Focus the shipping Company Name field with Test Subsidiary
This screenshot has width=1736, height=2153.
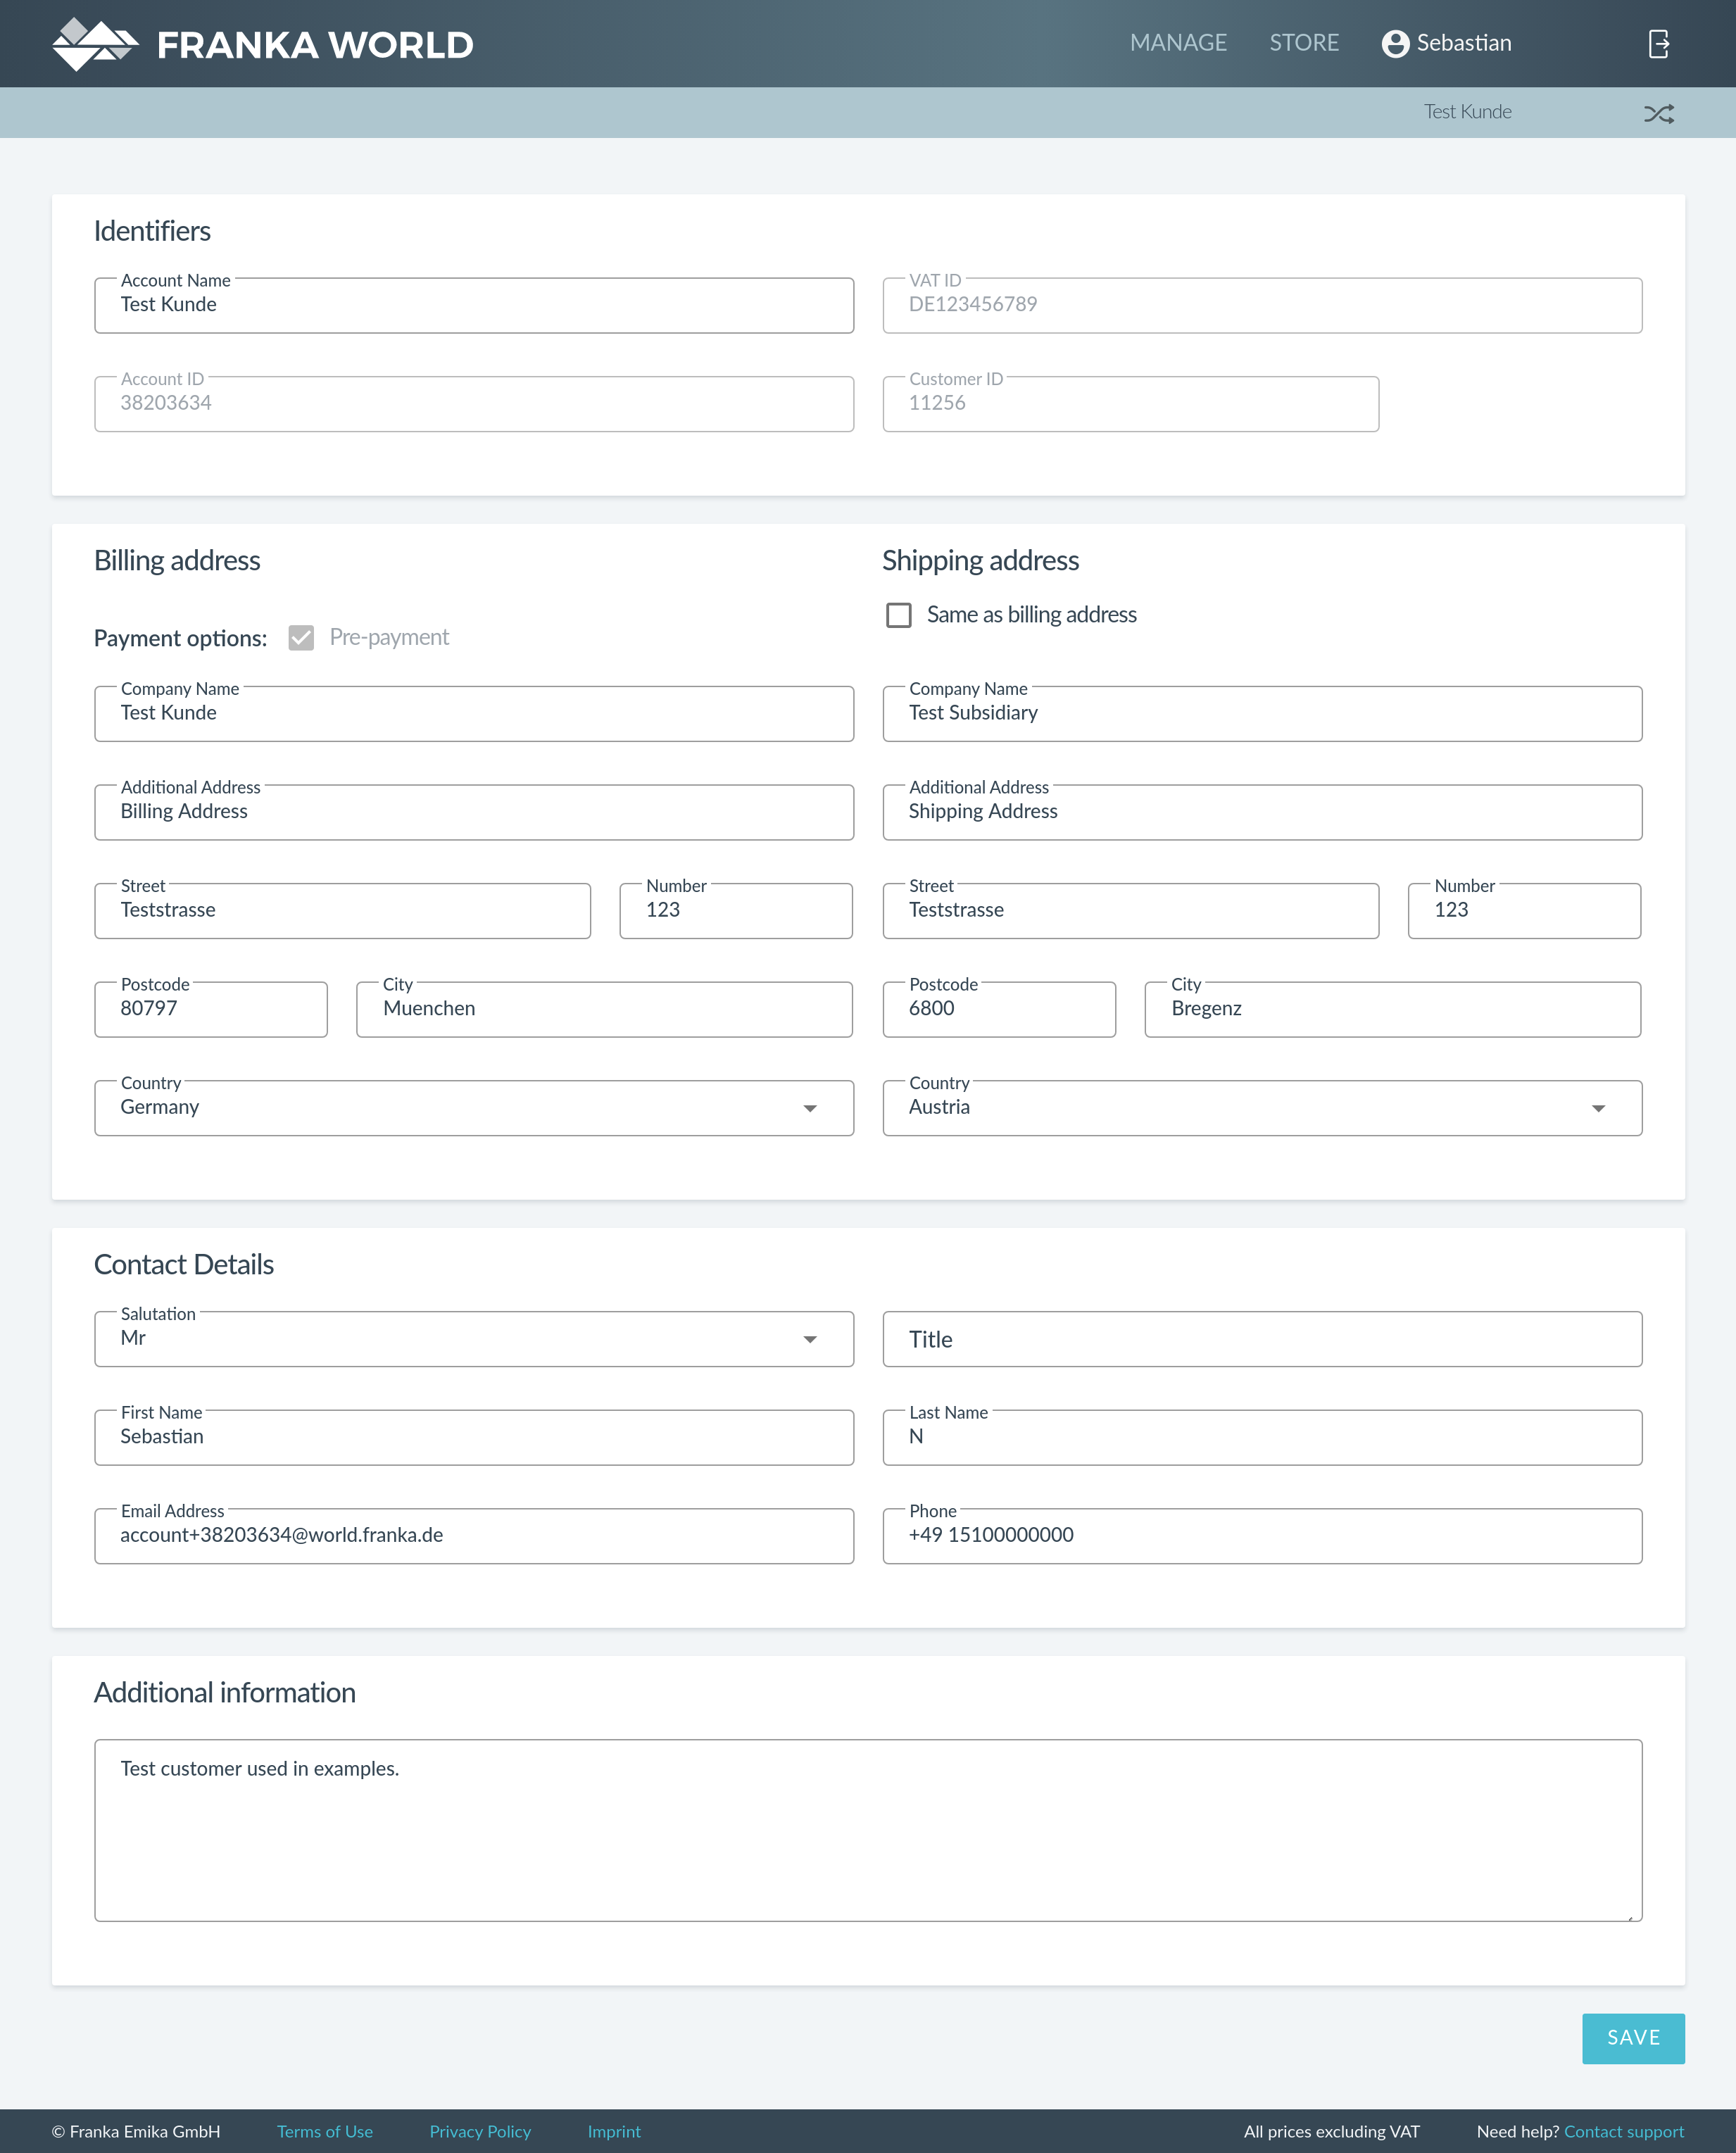[1262, 714]
